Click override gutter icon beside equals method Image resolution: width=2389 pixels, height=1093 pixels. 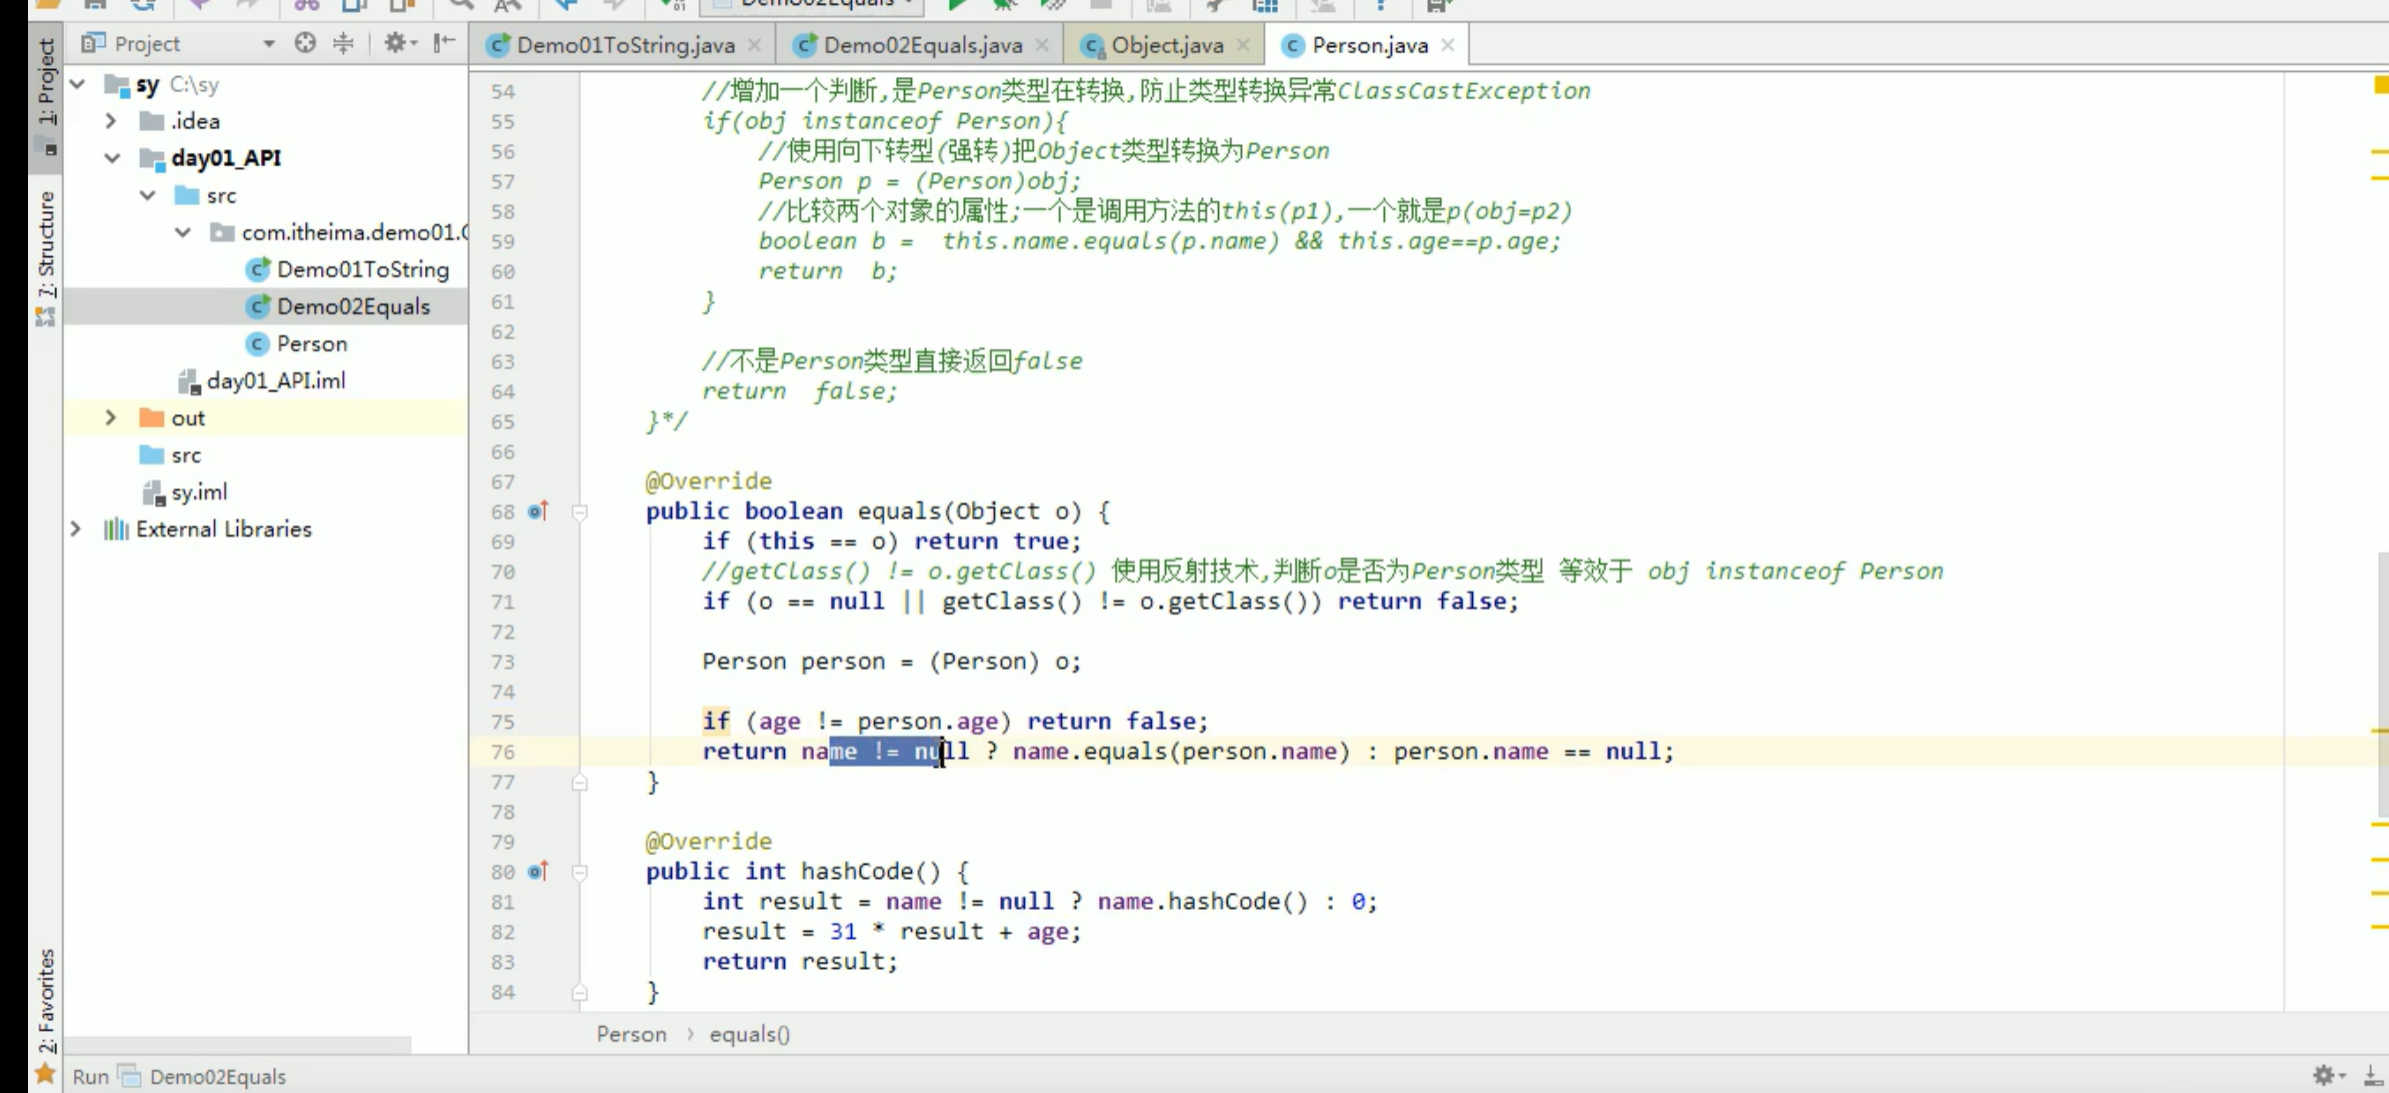point(537,511)
